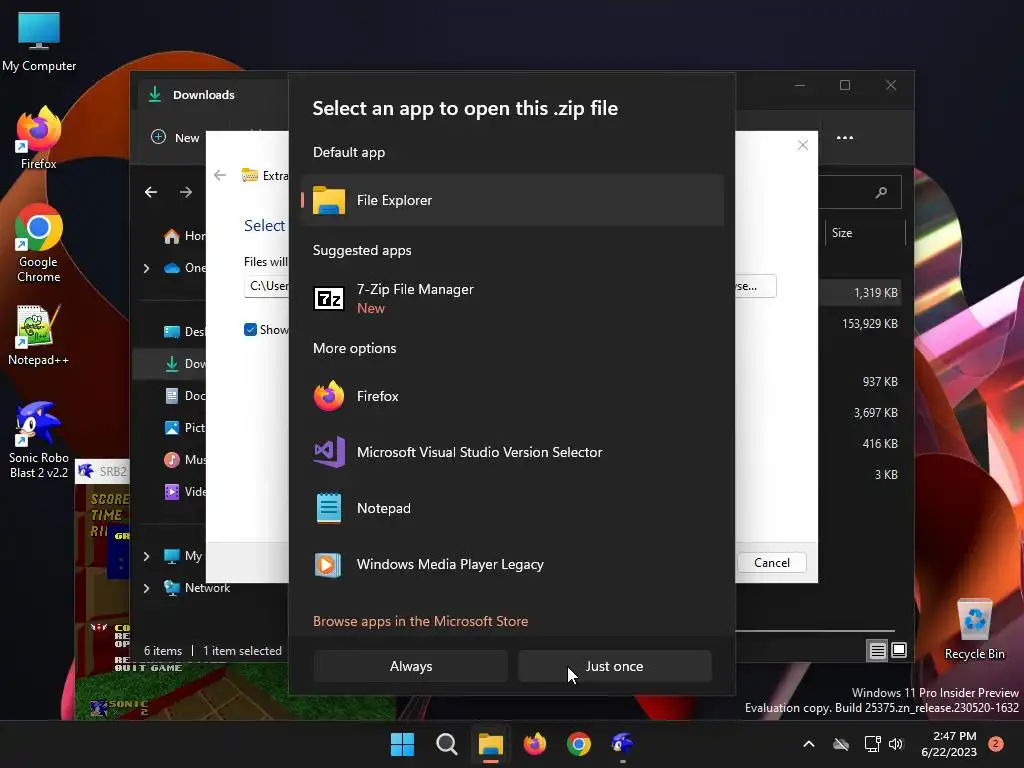Cancel the extraction wizard dialog

click(771, 563)
